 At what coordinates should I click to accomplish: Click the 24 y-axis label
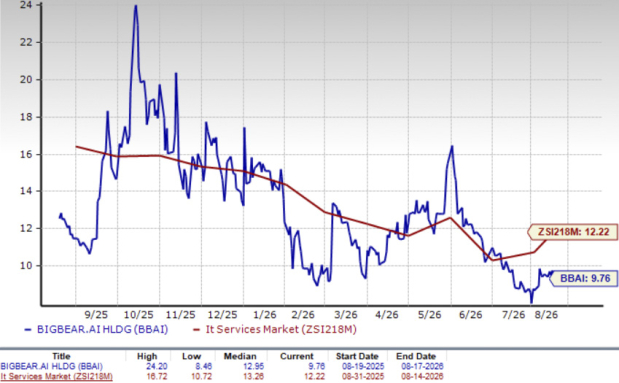(x=26, y=5)
